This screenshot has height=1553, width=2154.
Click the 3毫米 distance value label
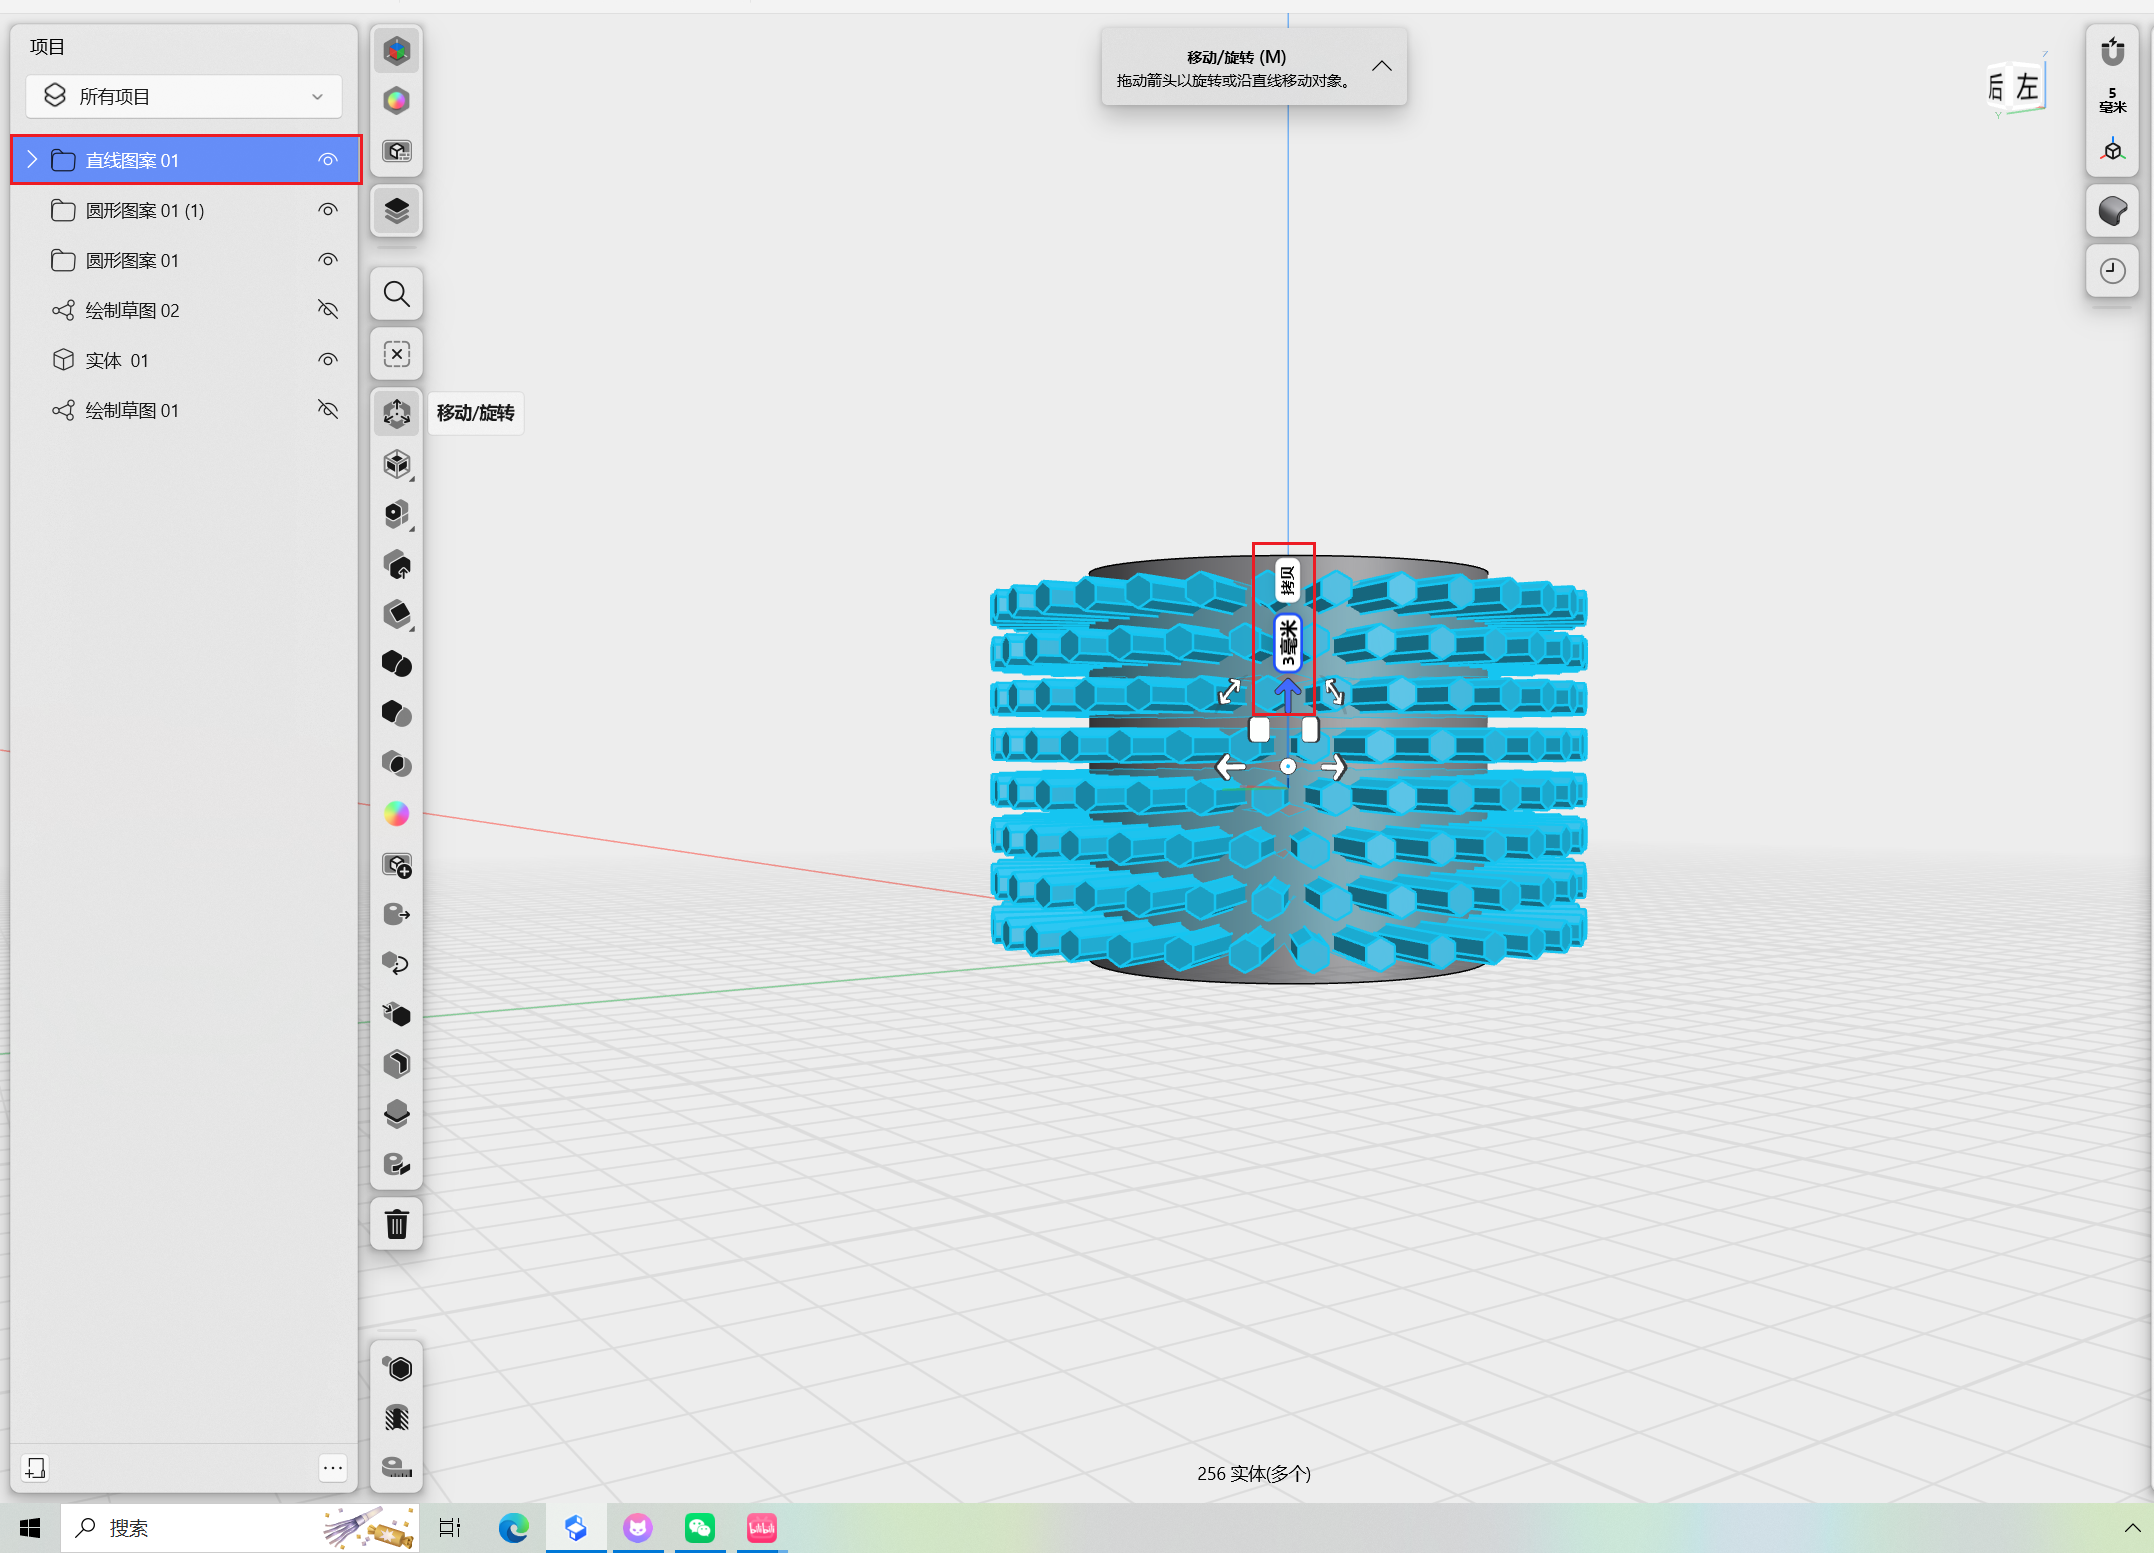pyautogui.click(x=1288, y=643)
